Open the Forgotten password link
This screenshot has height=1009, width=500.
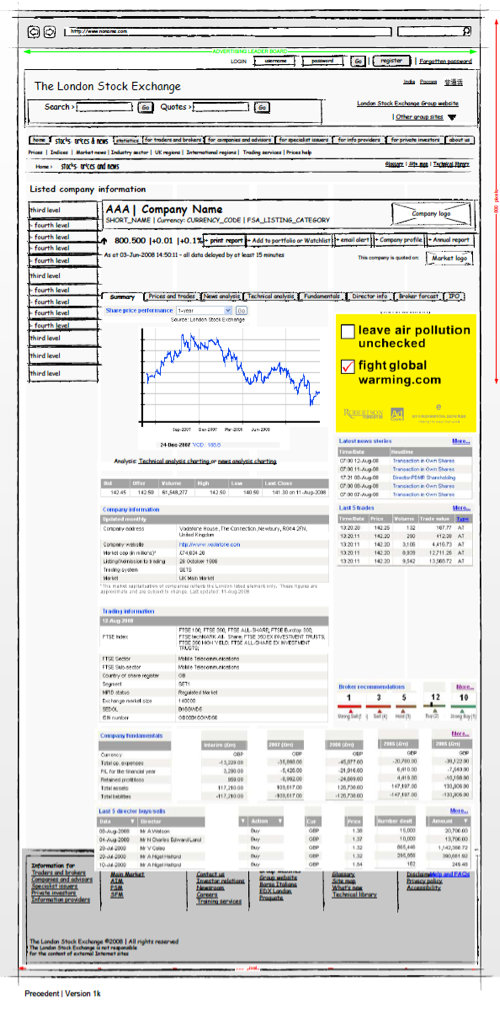[445, 62]
